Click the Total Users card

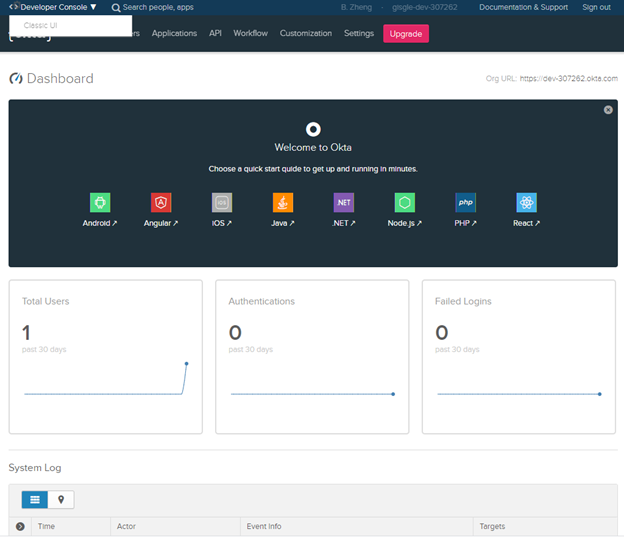(x=105, y=357)
